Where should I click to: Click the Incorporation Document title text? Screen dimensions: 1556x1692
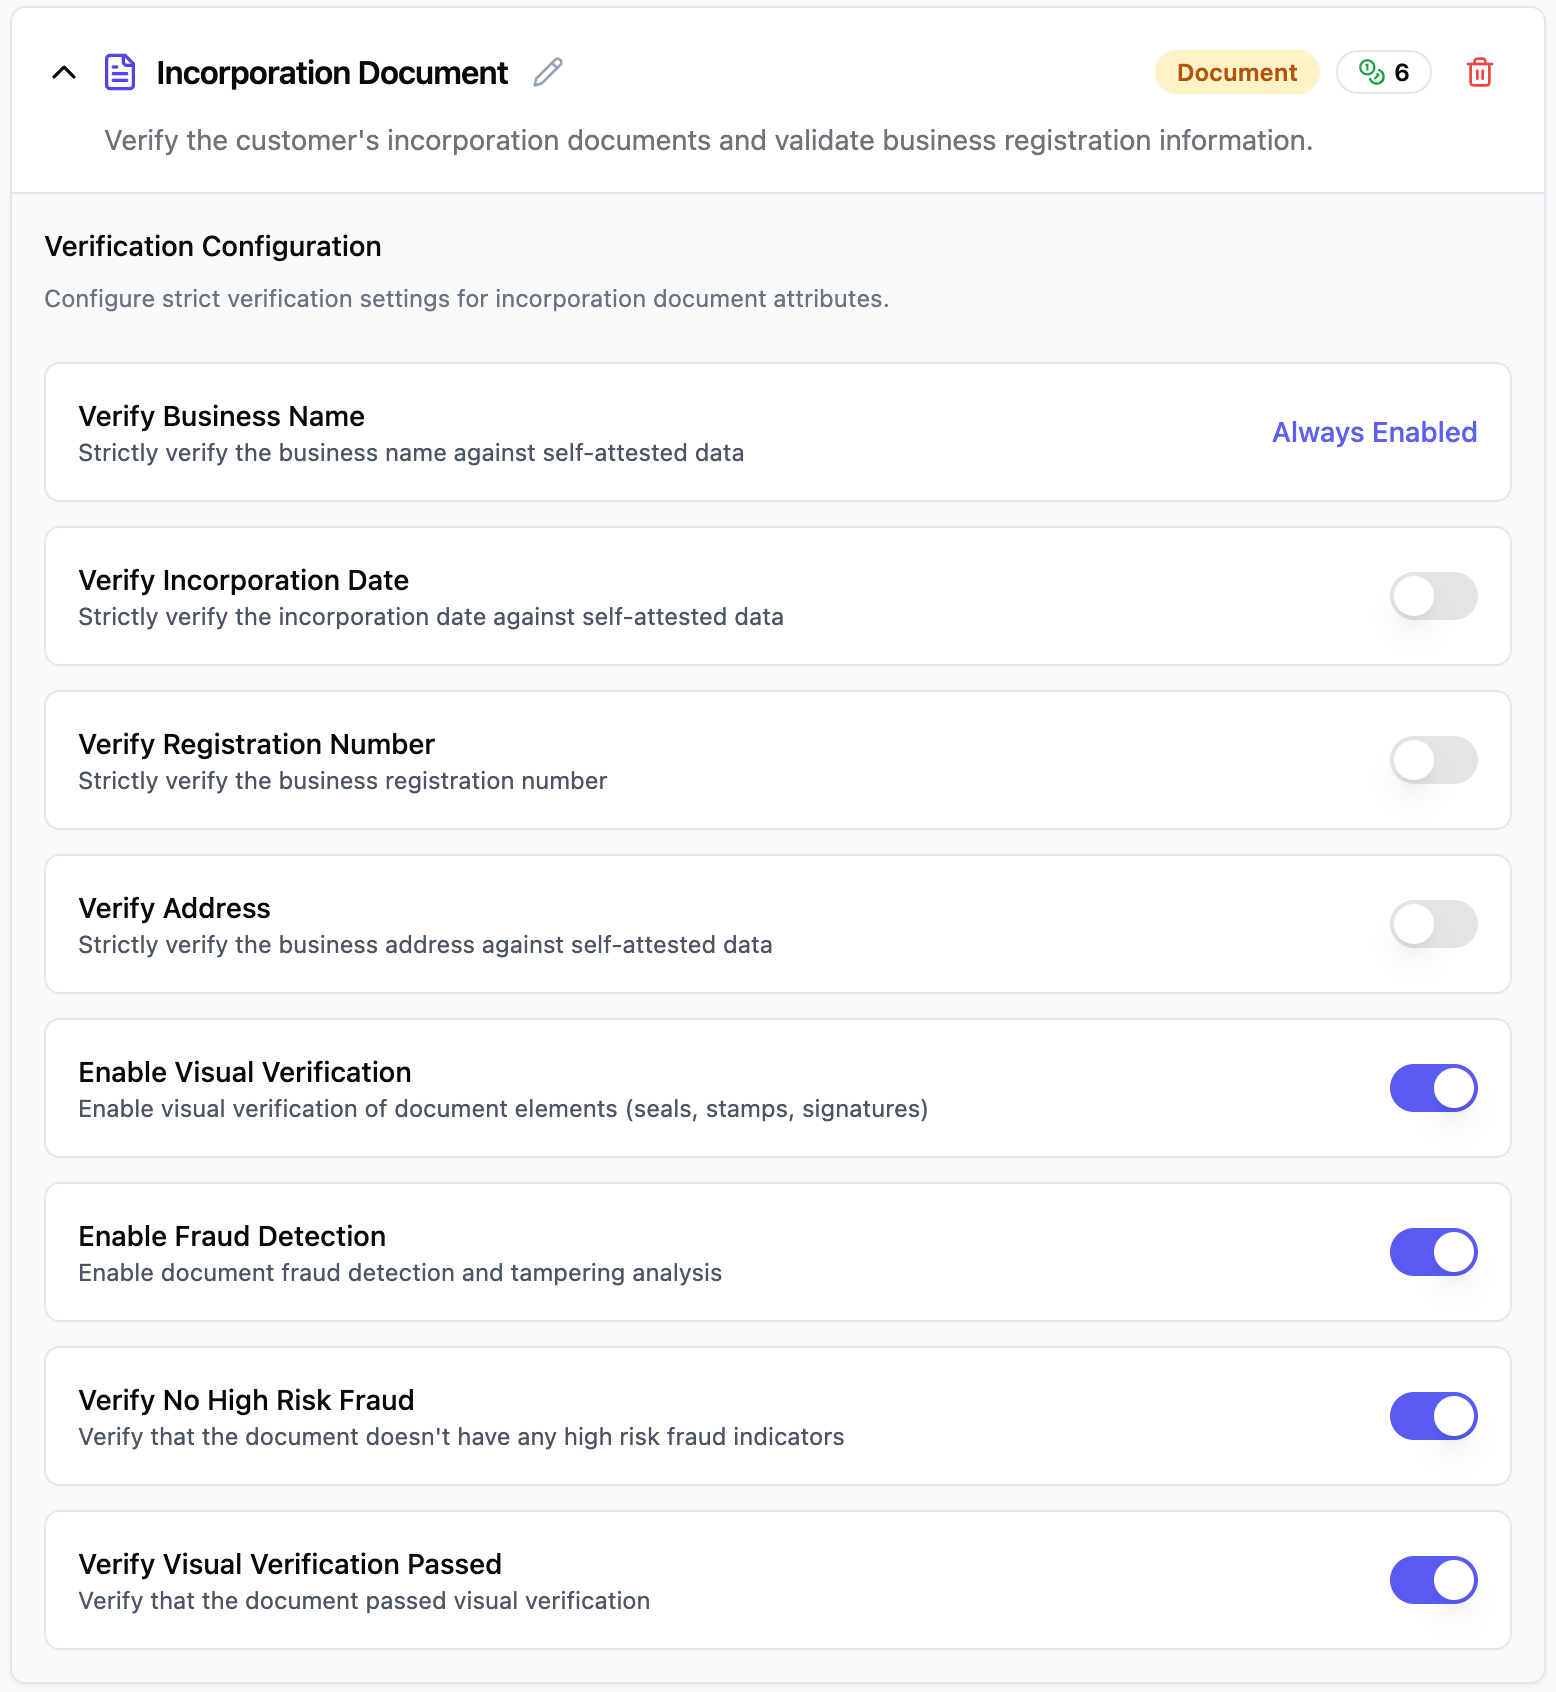click(332, 73)
